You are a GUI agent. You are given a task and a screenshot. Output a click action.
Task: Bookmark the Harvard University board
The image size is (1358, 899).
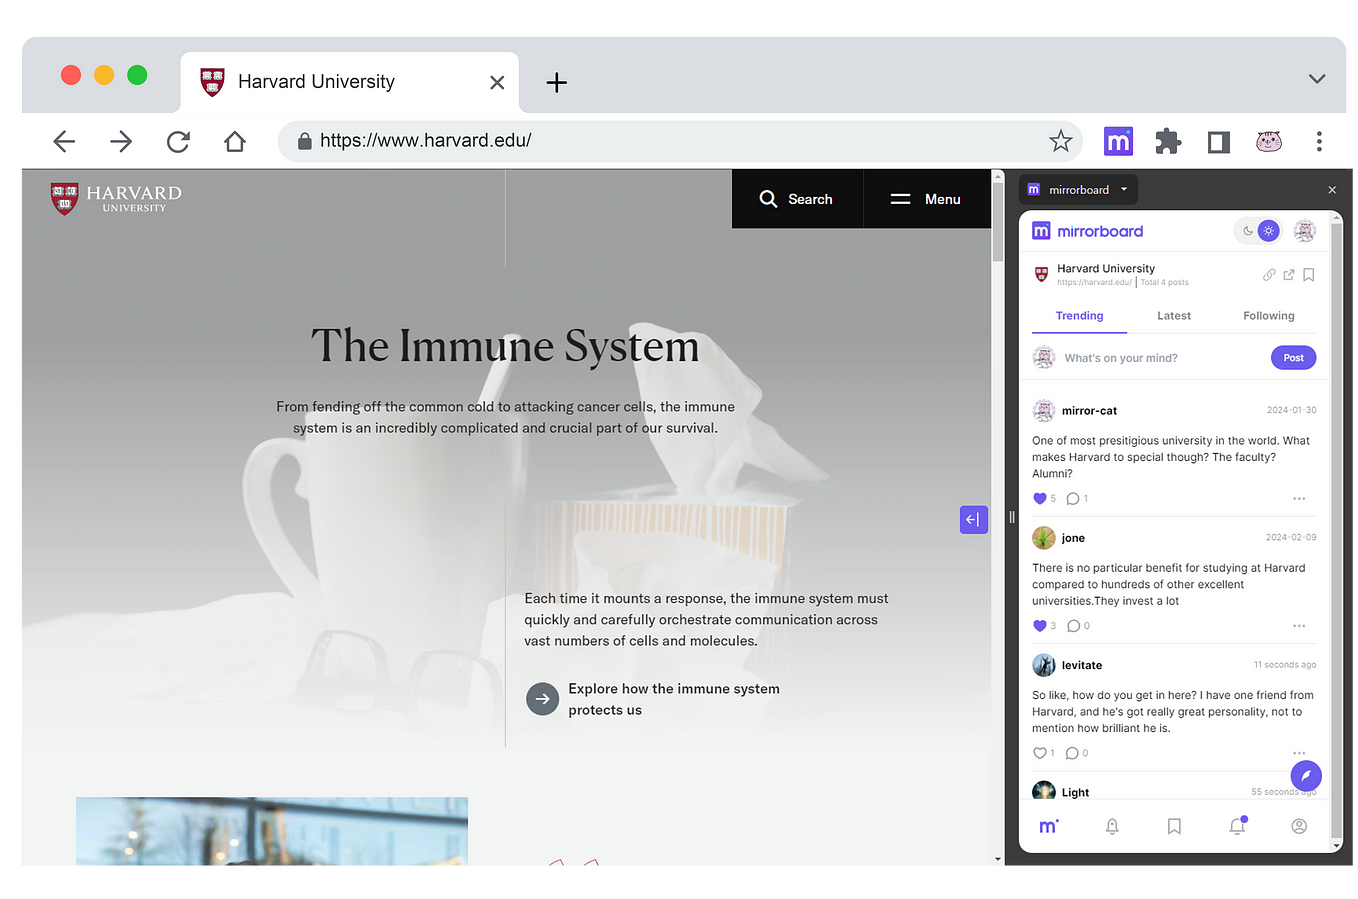click(1308, 275)
